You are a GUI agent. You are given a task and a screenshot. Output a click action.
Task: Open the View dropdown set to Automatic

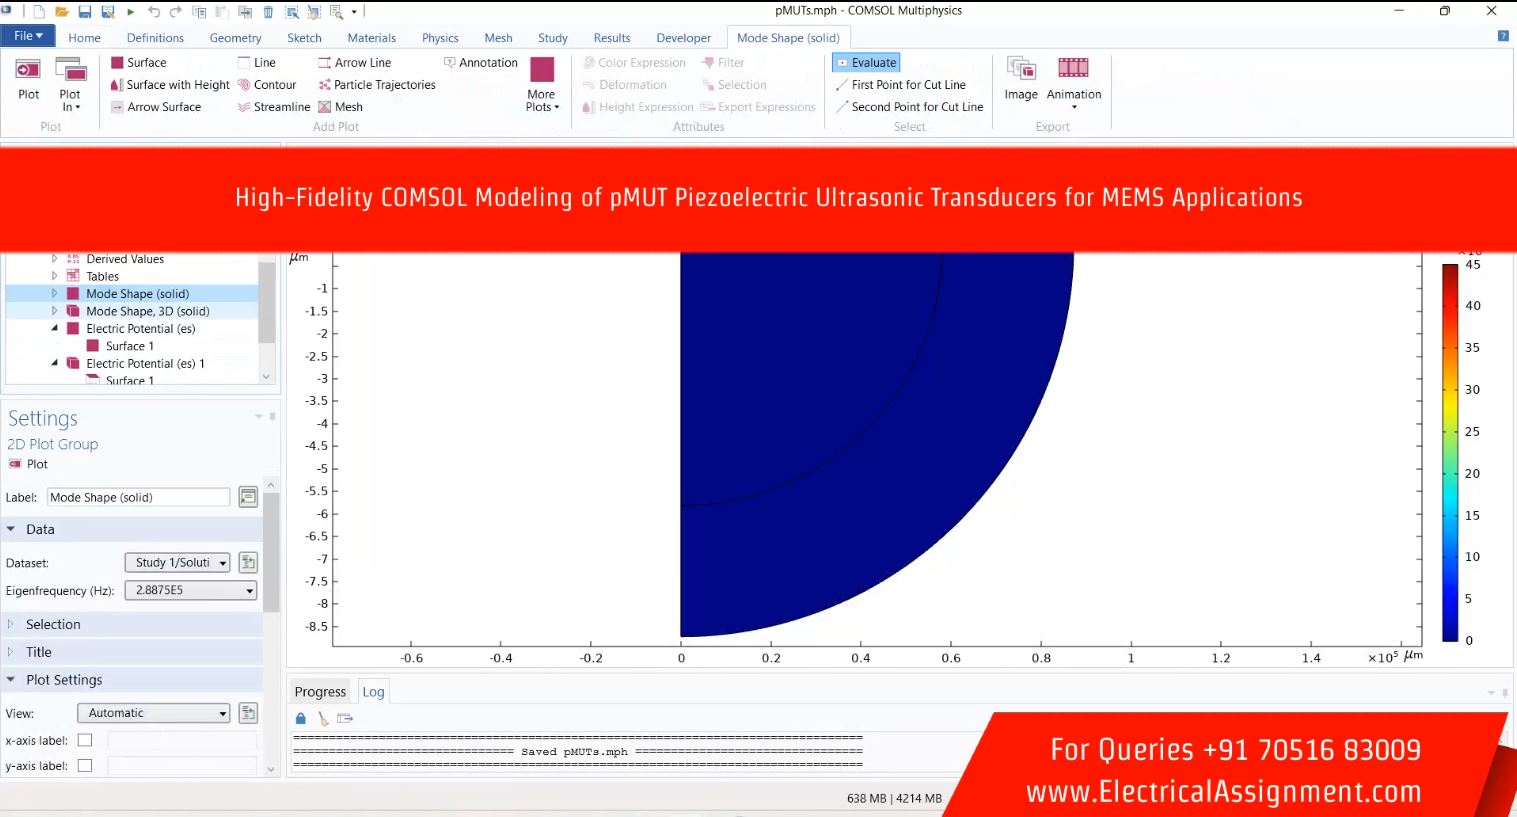(x=222, y=713)
